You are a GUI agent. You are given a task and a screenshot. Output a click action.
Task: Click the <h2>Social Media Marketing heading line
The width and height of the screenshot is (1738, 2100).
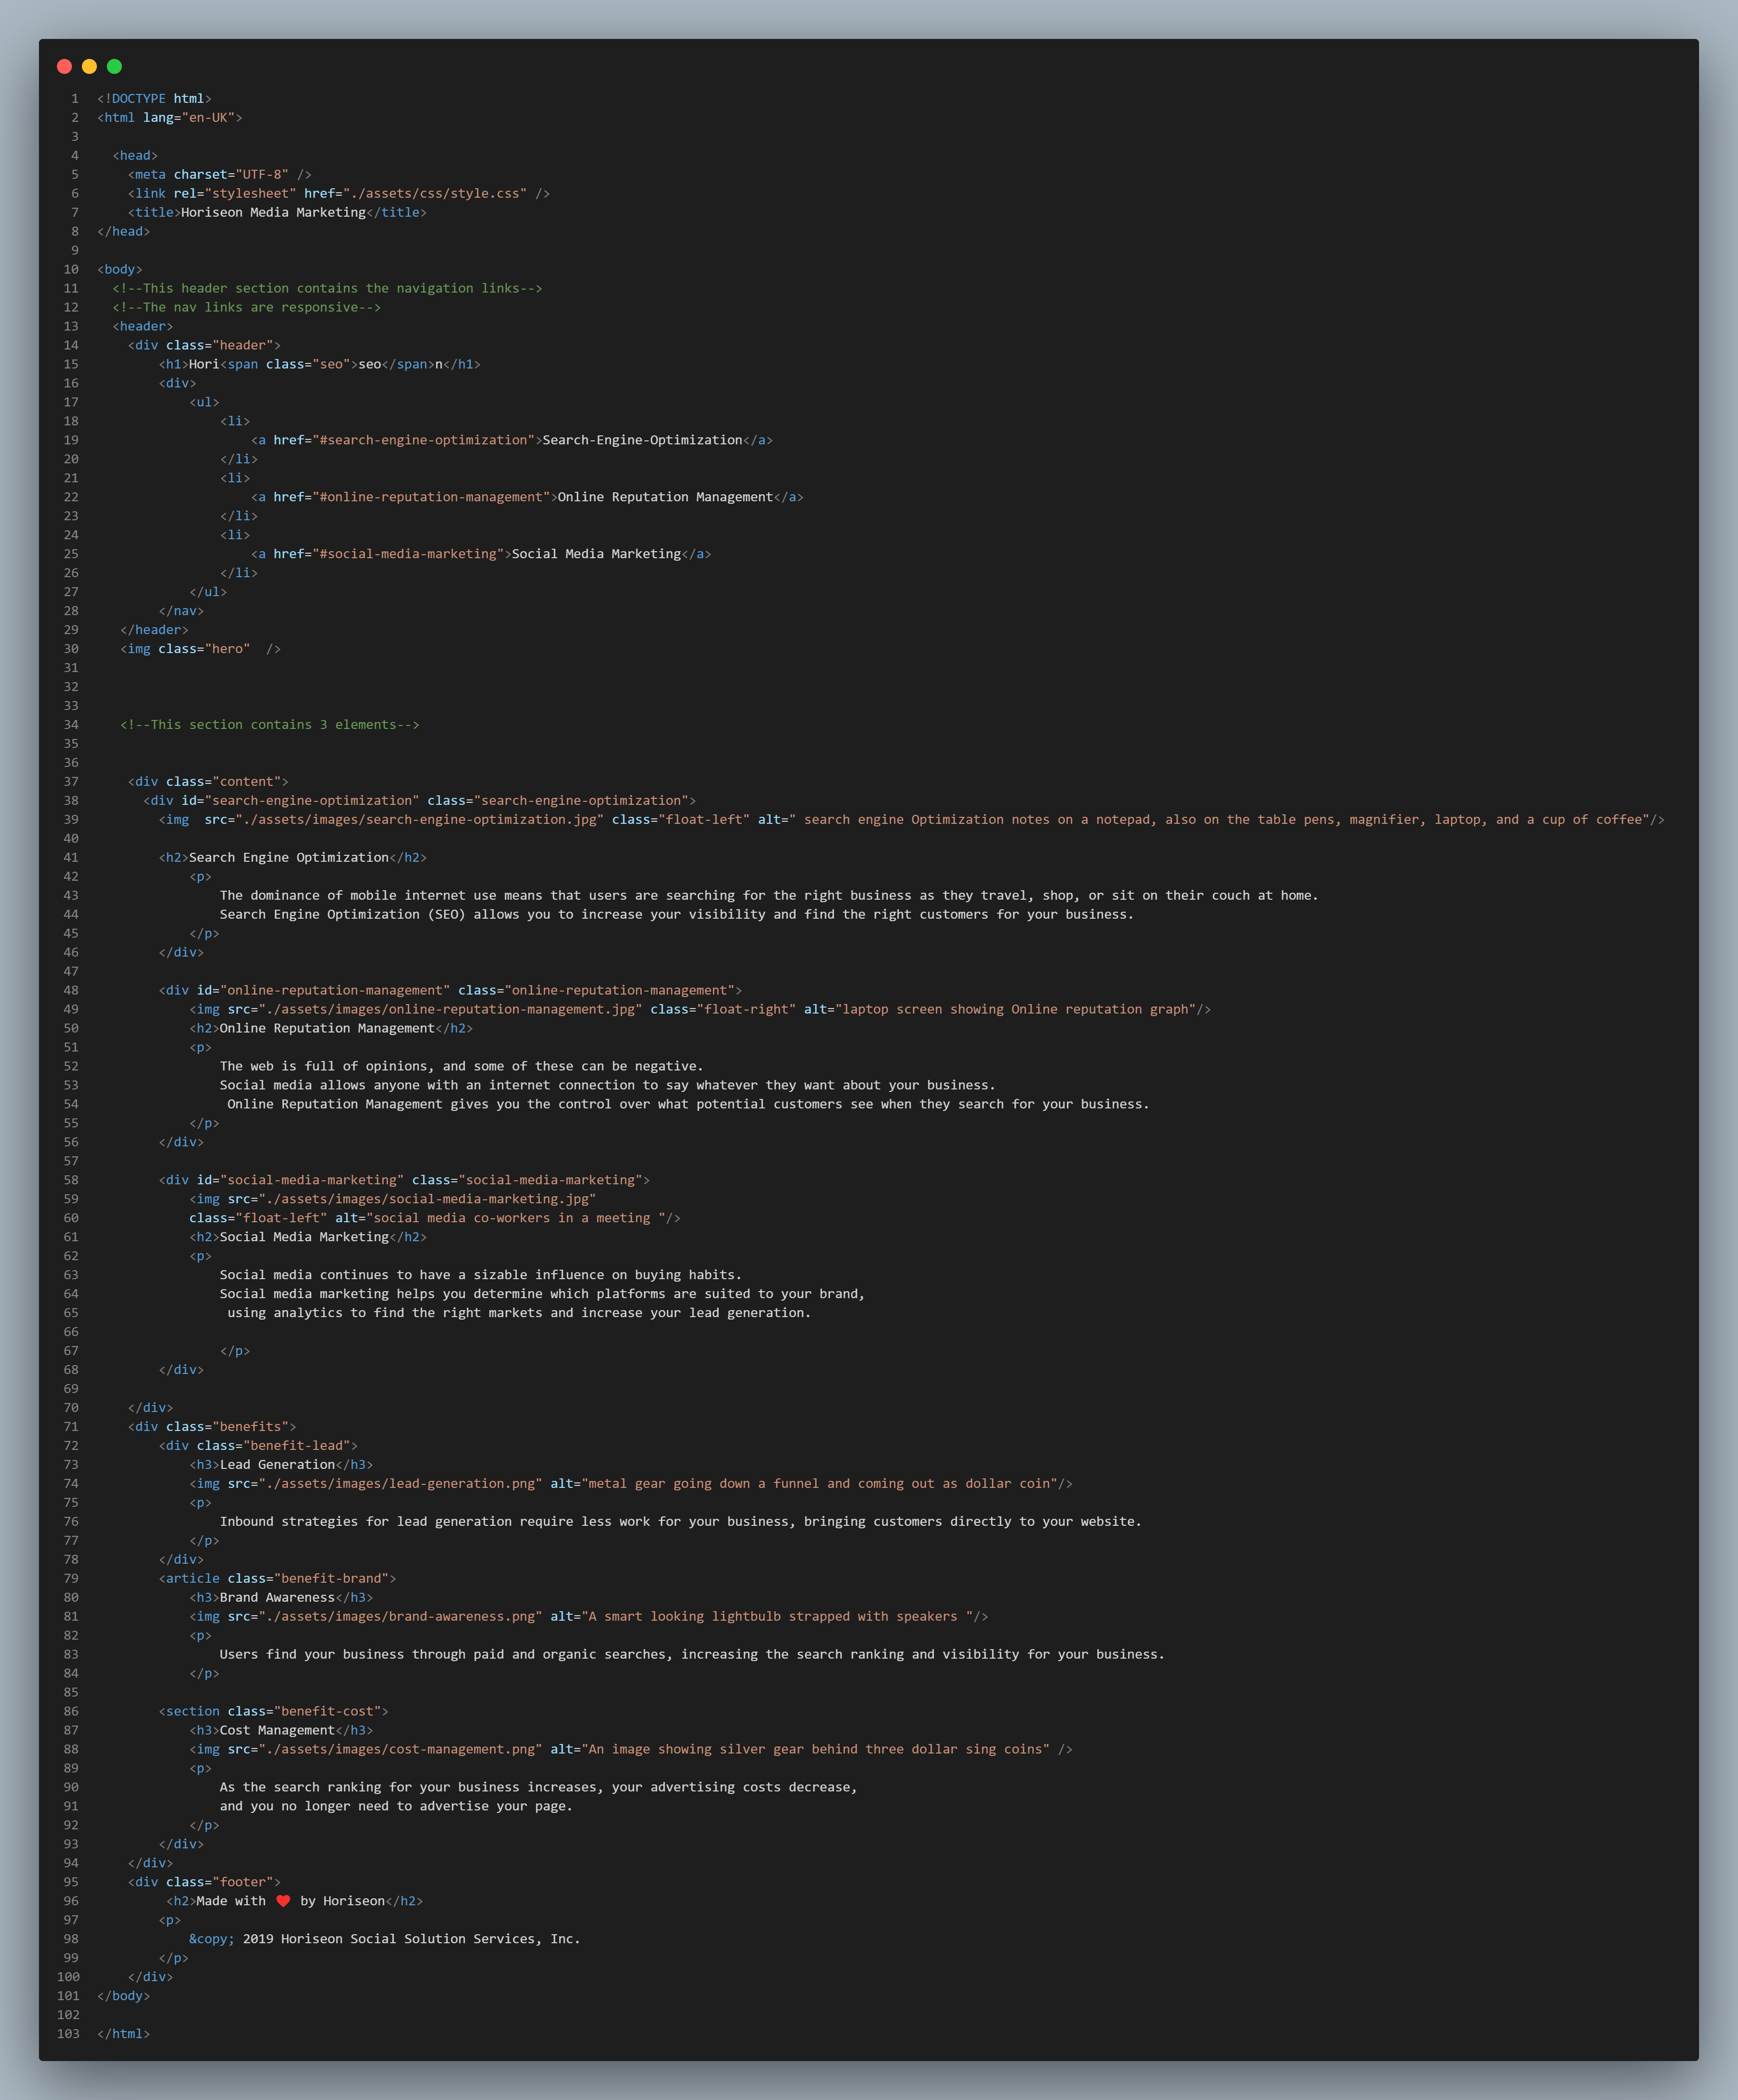pos(308,1237)
